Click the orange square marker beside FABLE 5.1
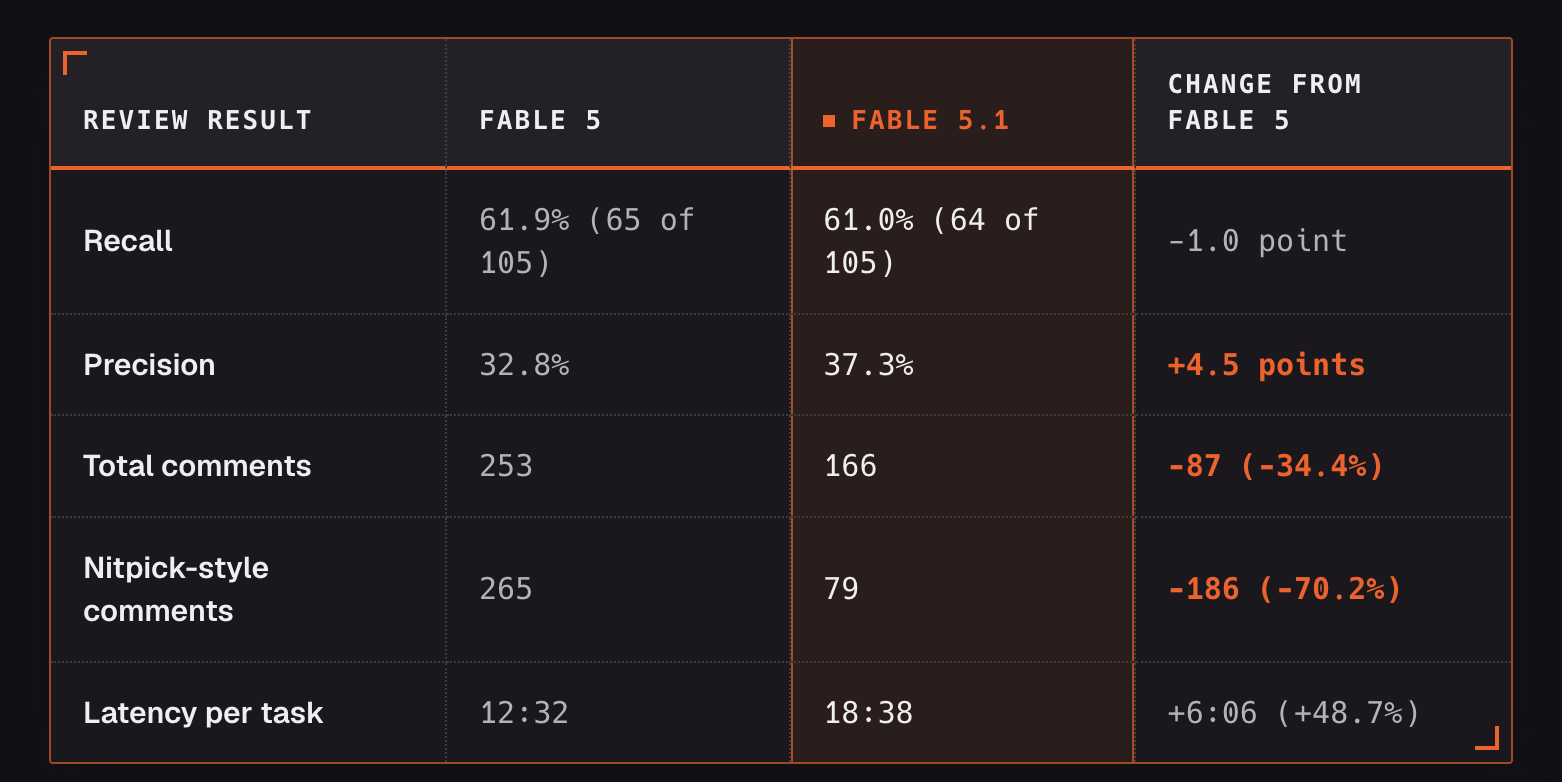 point(829,121)
